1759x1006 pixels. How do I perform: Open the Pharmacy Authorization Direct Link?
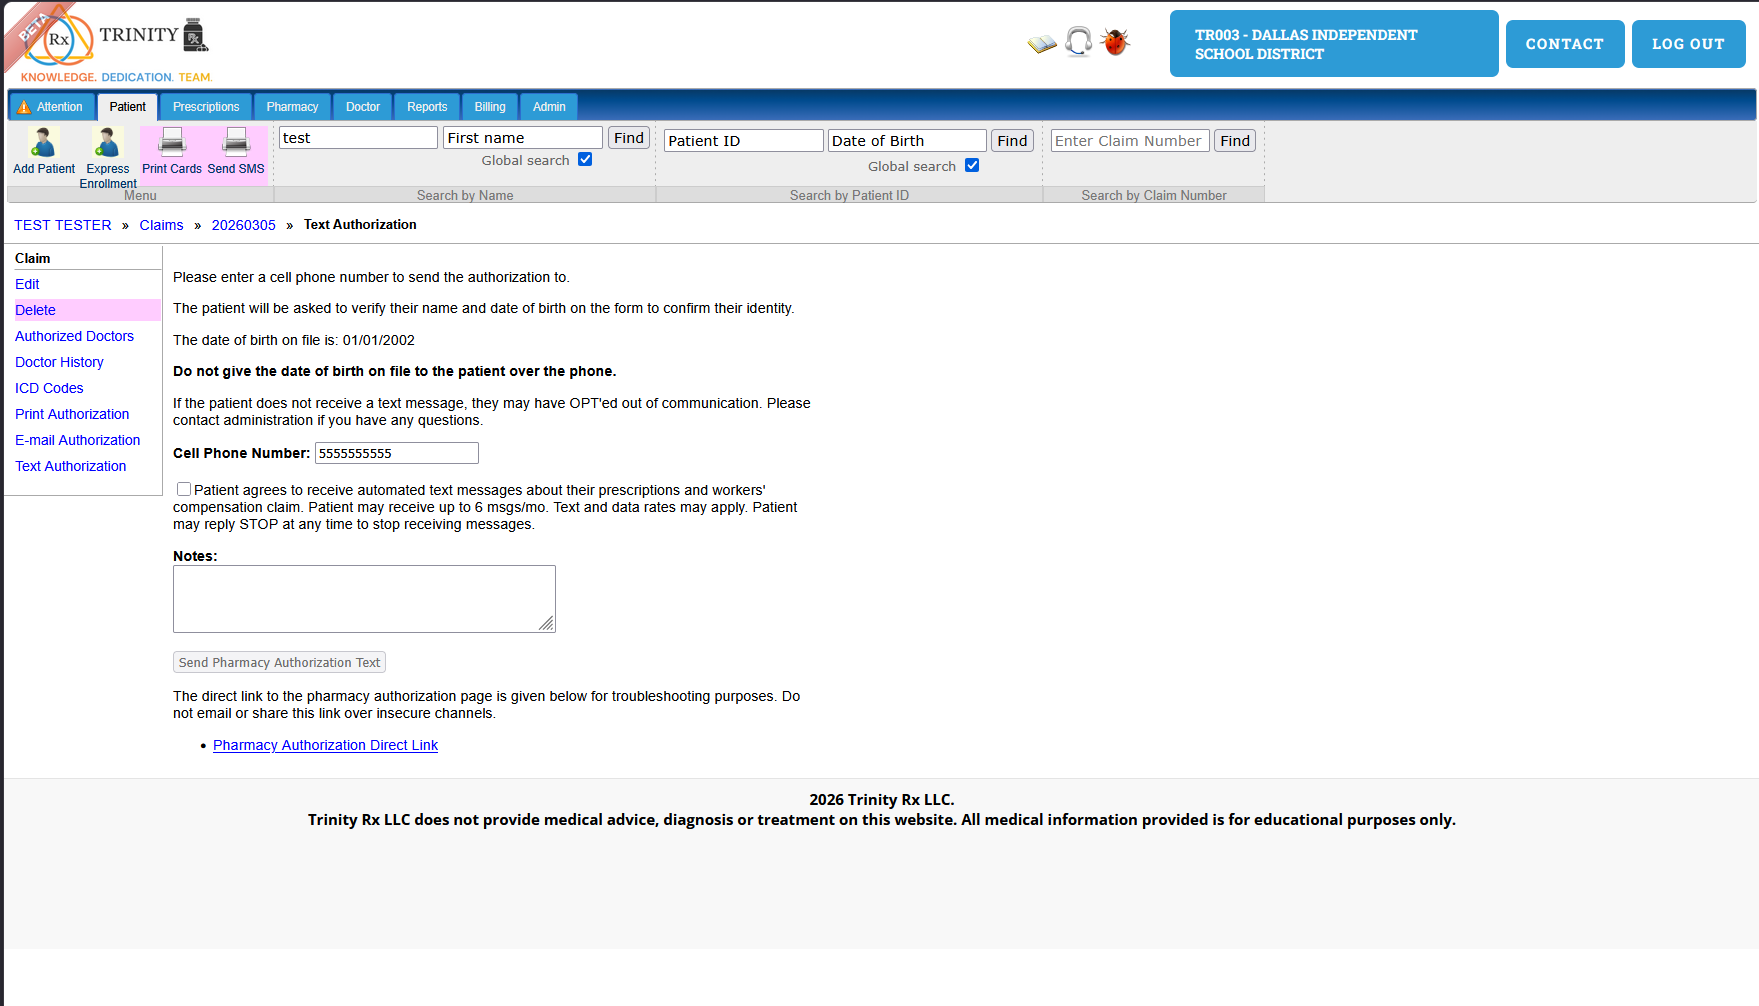point(325,745)
